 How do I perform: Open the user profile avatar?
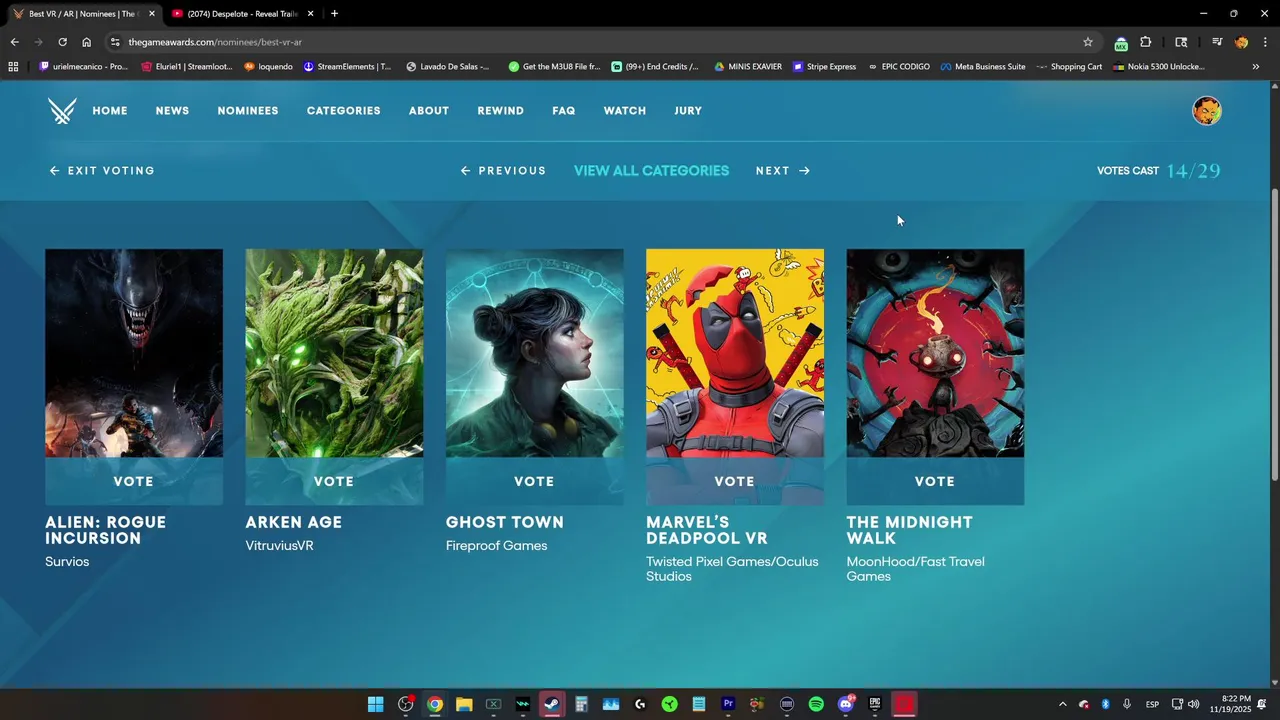(1207, 111)
